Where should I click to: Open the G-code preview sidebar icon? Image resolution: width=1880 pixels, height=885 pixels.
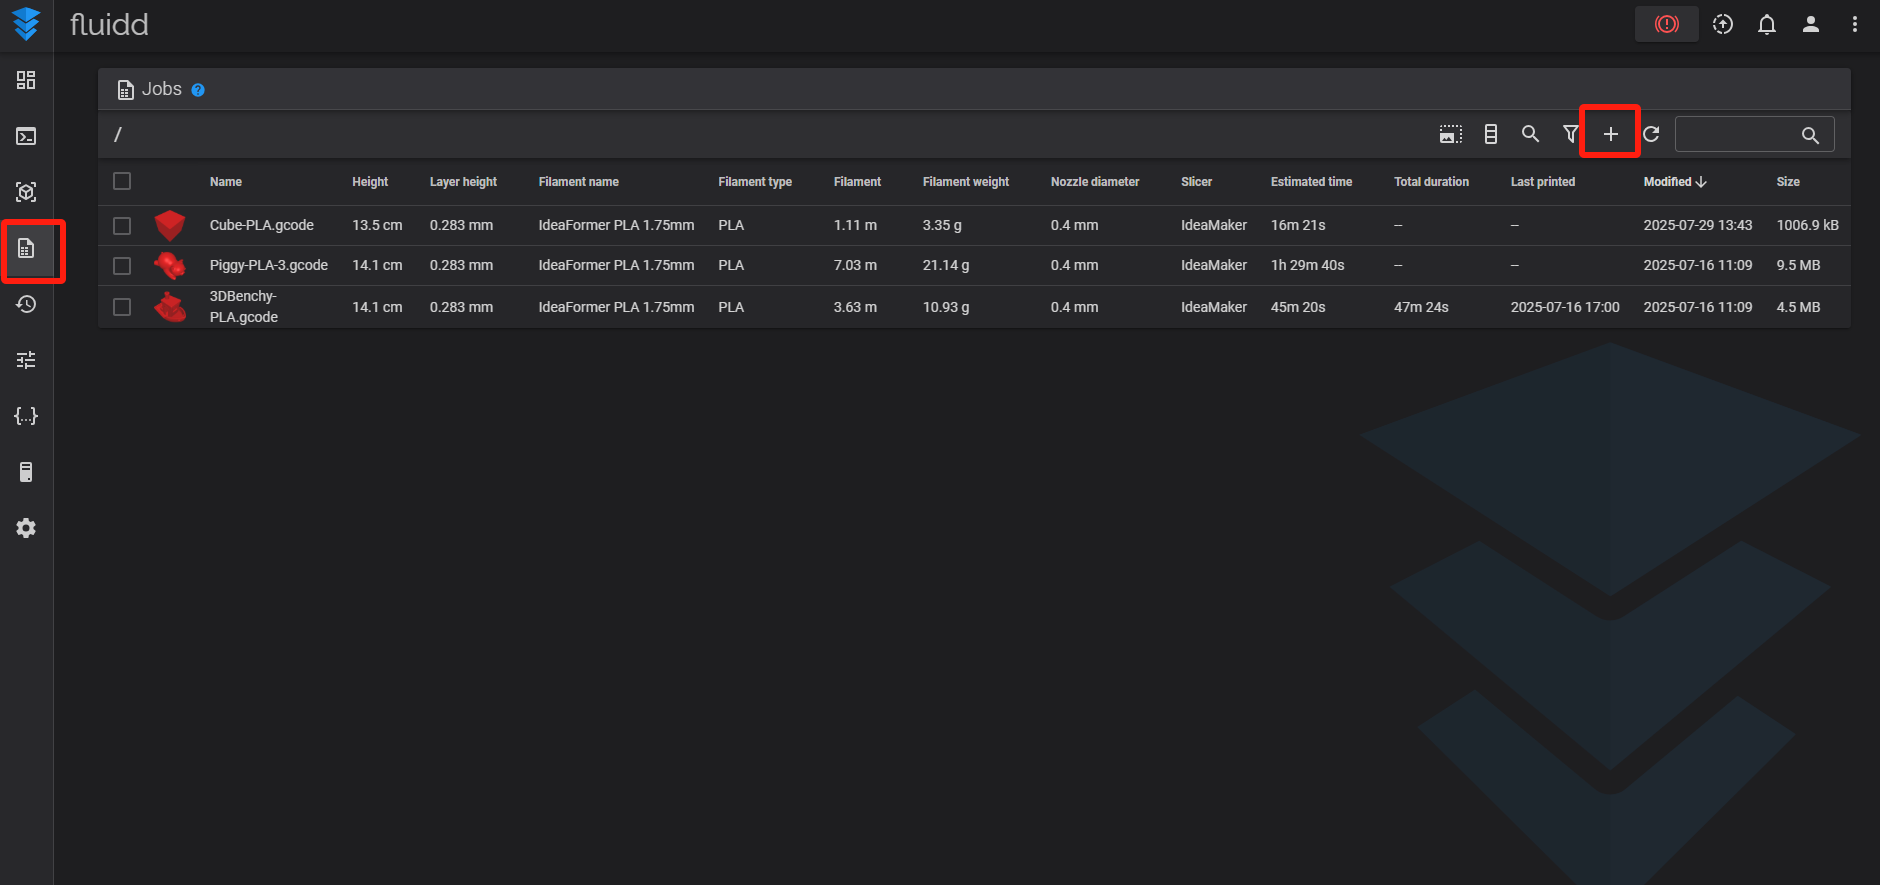[x=26, y=192]
